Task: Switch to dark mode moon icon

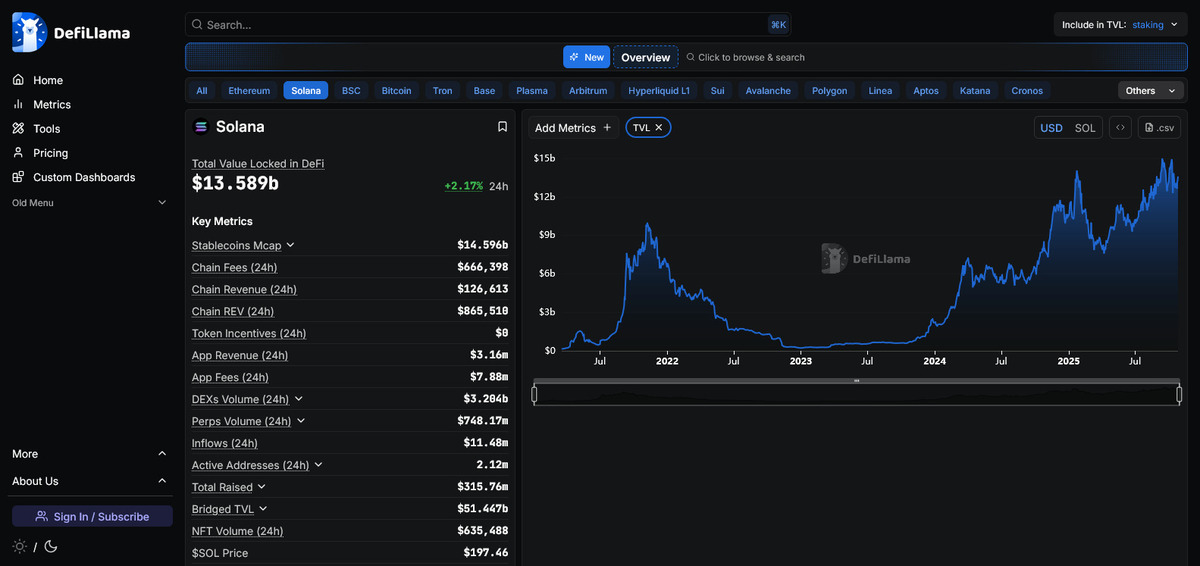Action: (51, 547)
